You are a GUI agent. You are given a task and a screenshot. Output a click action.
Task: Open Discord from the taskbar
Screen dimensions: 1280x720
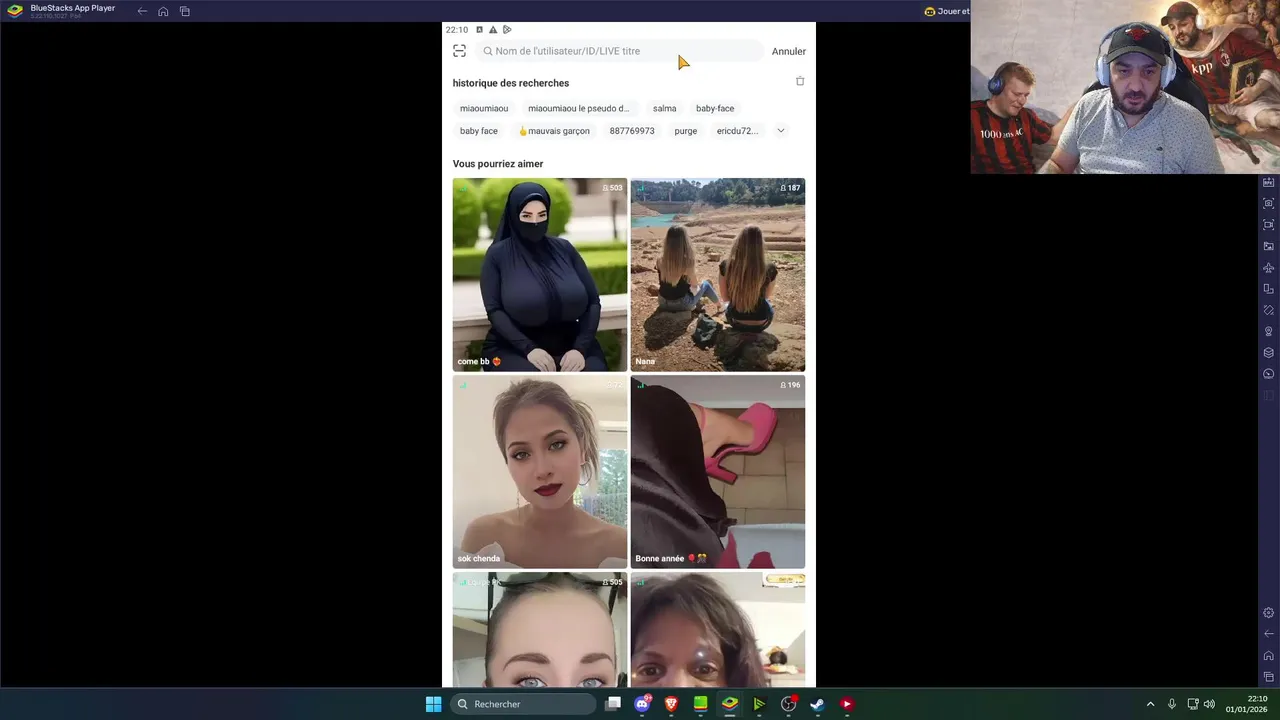pos(642,704)
